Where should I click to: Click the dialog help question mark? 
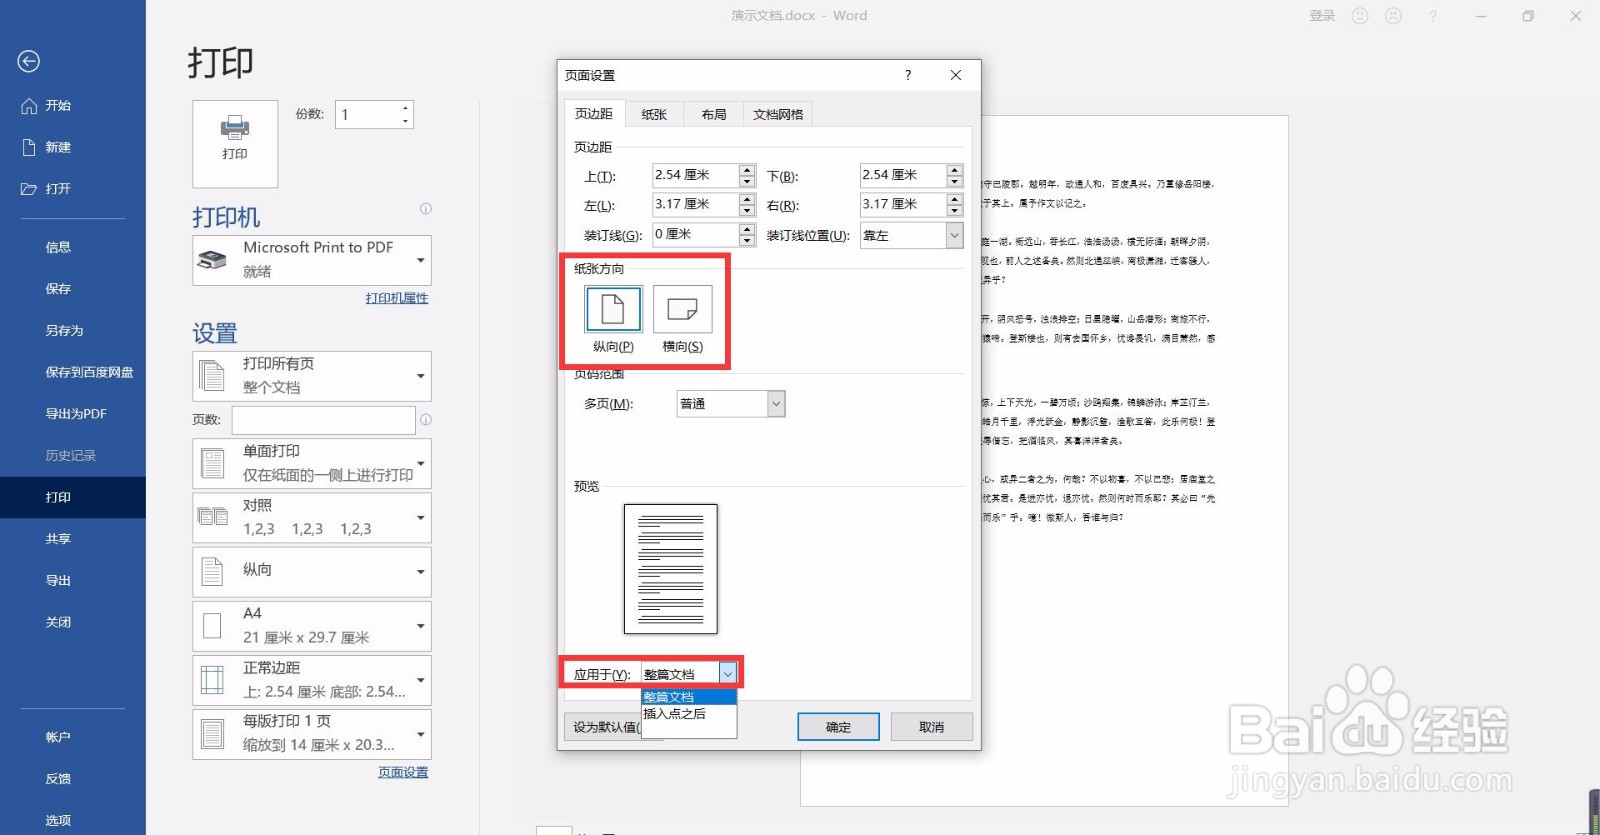click(908, 75)
